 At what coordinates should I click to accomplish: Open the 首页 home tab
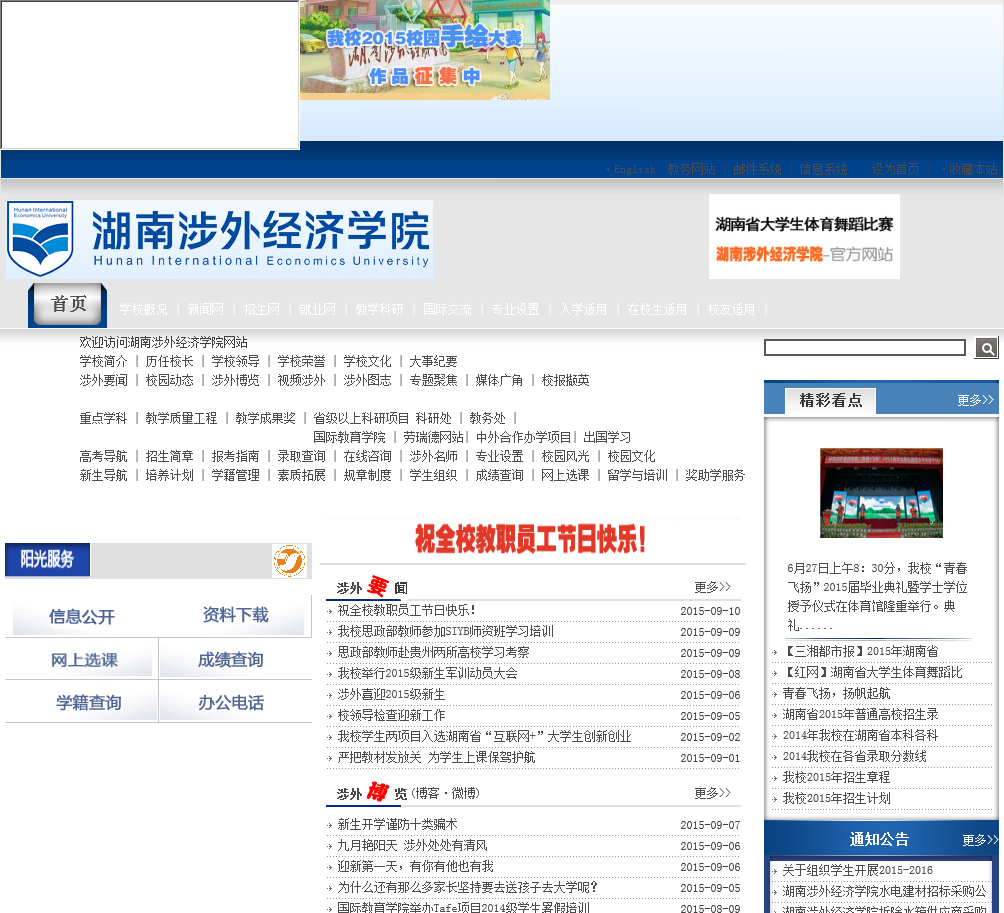(x=68, y=305)
